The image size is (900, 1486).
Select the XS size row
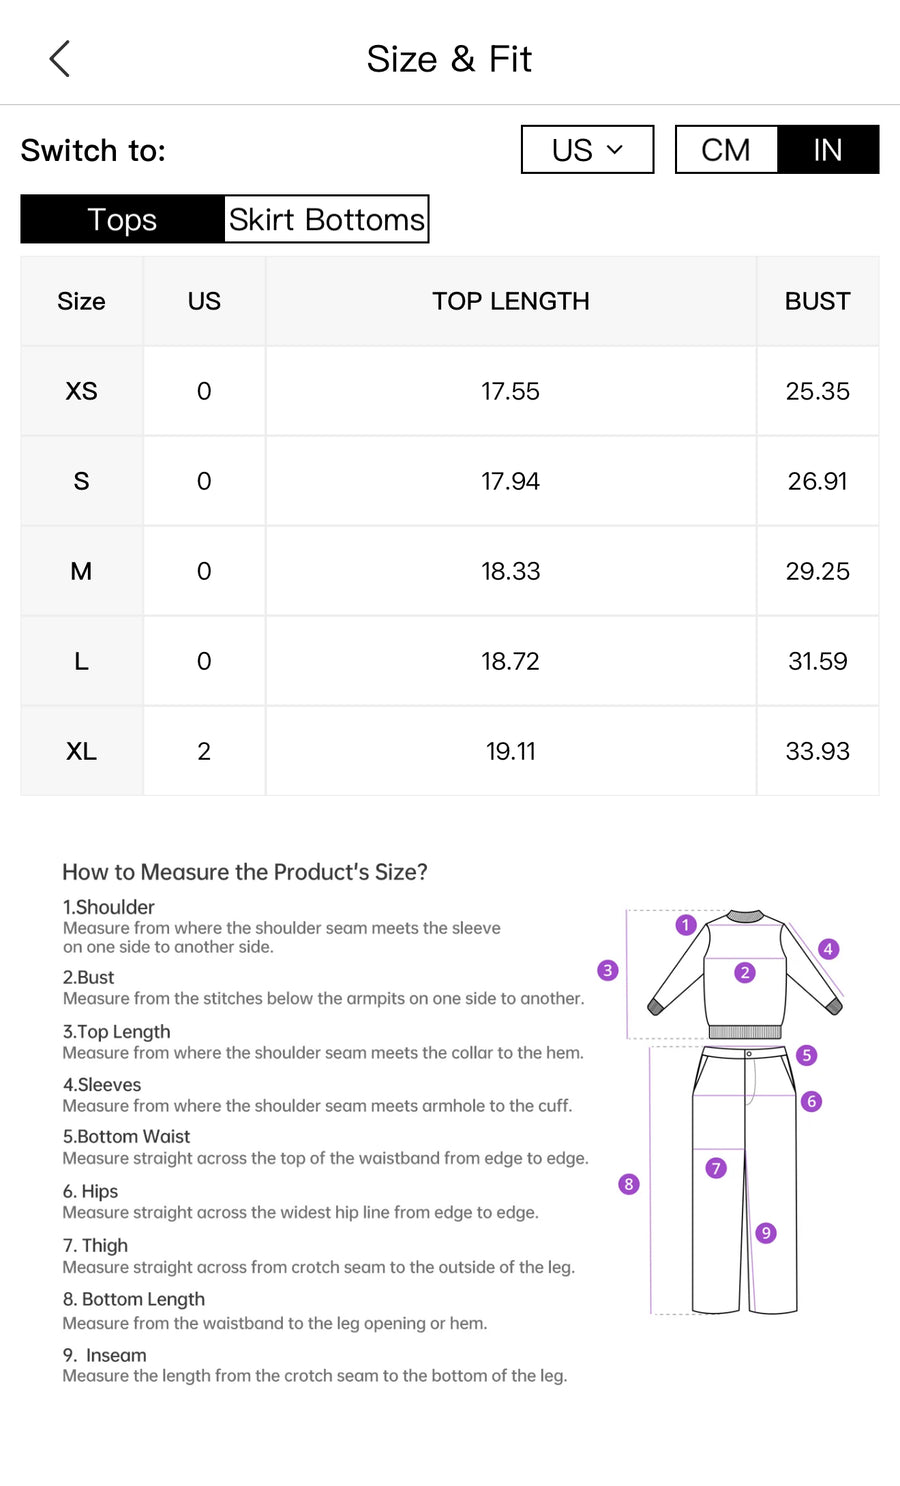pos(450,391)
